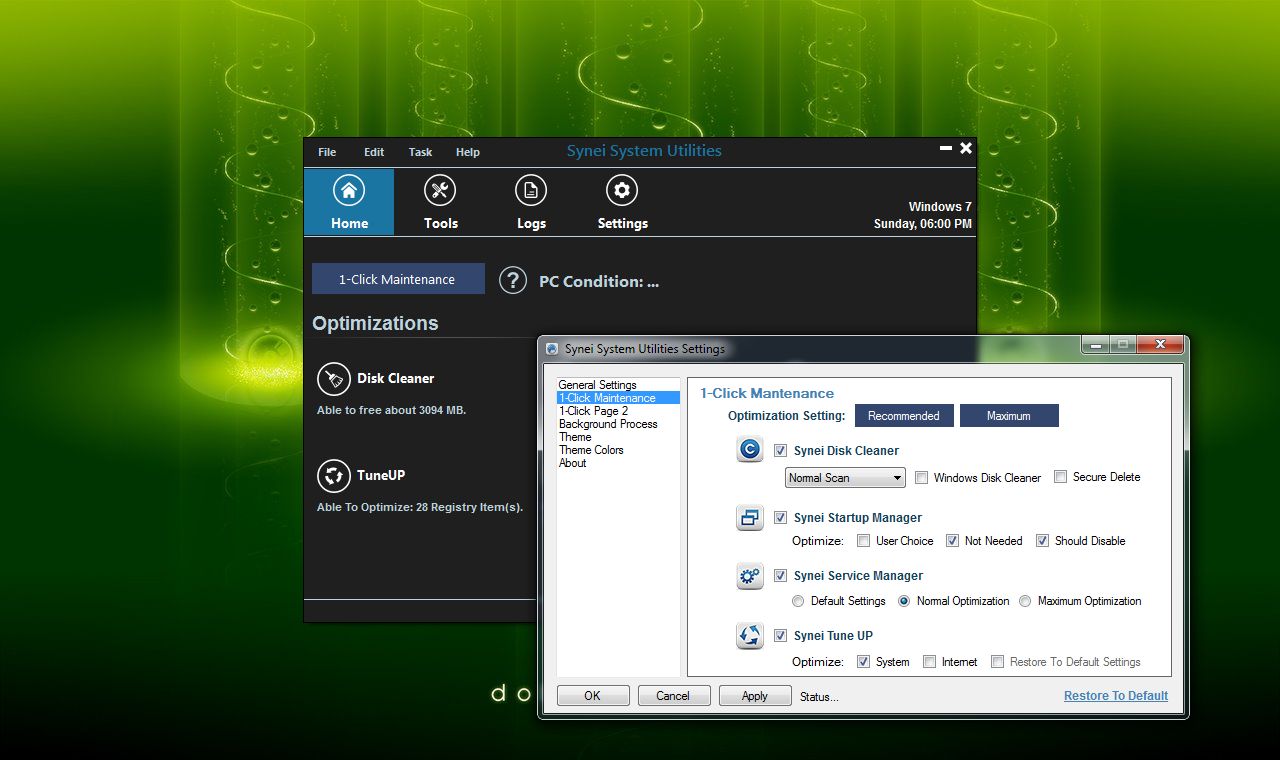The image size is (1280, 760).
Task: Click Cancel in the settings dialog
Action: tap(673, 696)
